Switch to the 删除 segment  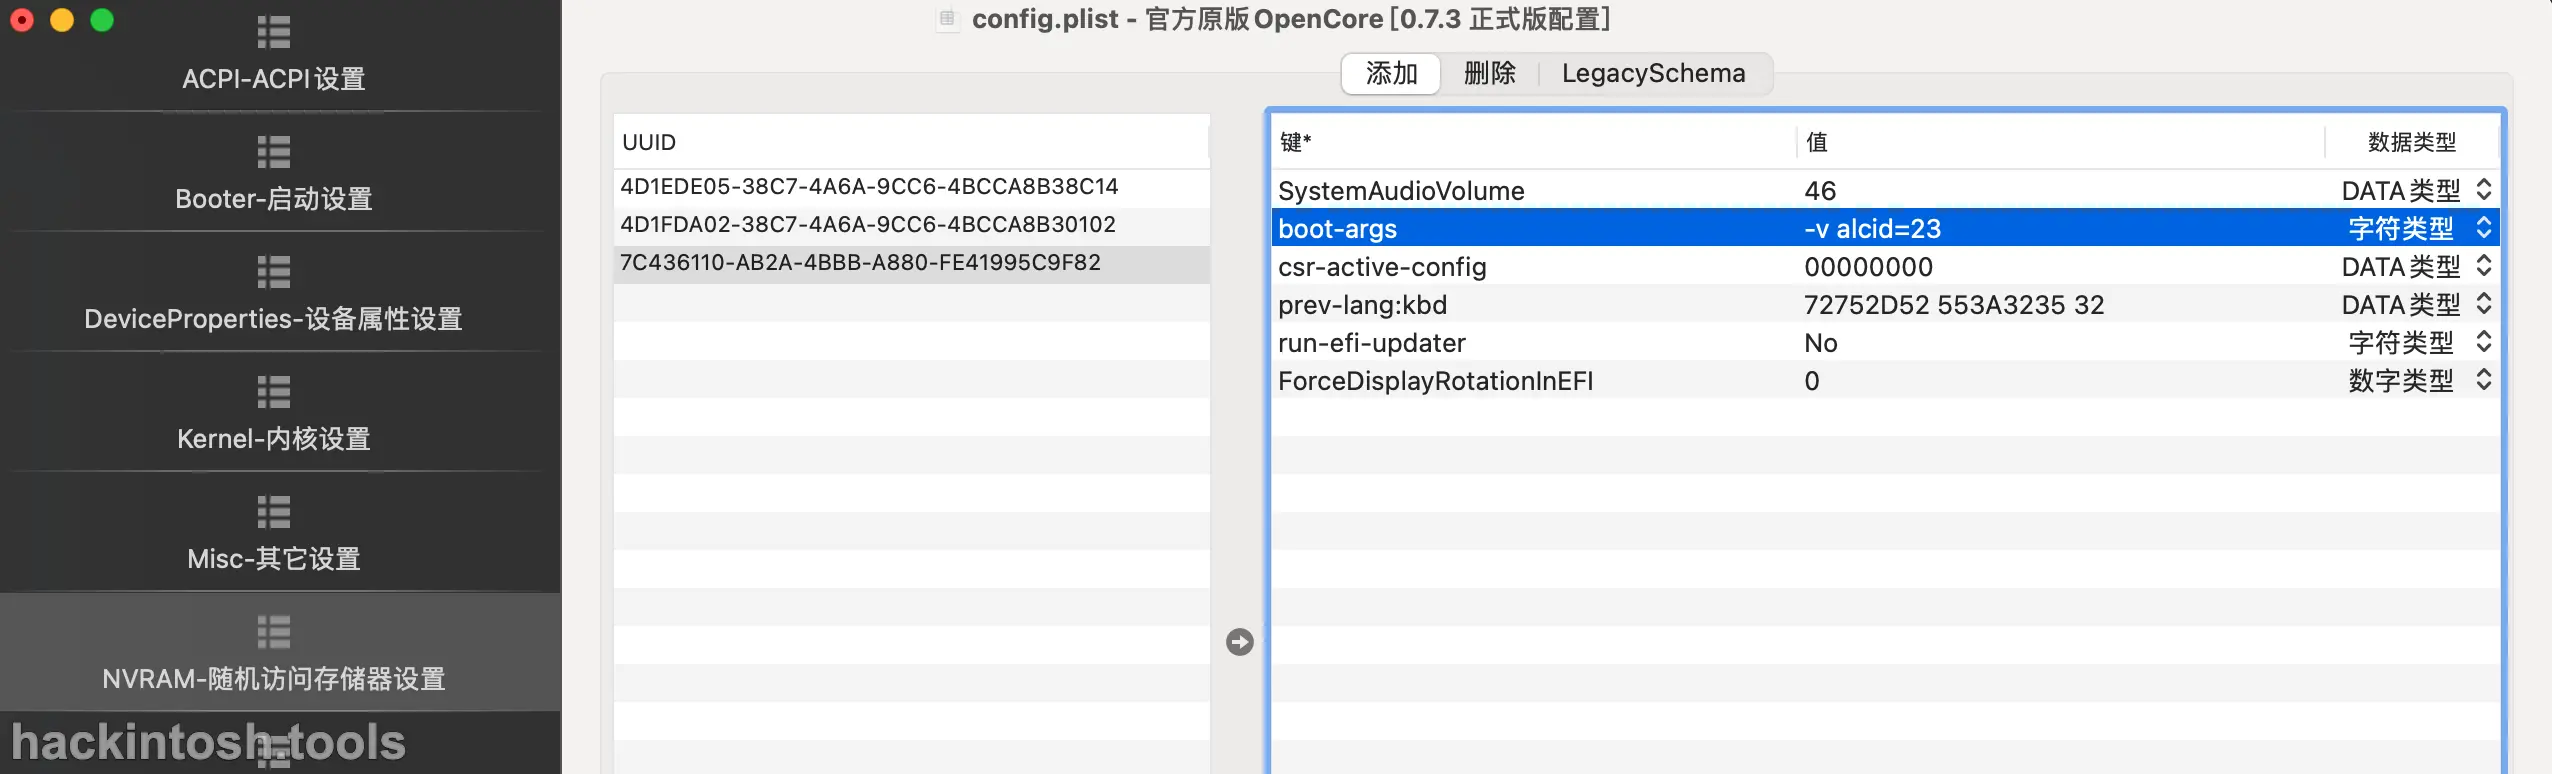[1489, 73]
